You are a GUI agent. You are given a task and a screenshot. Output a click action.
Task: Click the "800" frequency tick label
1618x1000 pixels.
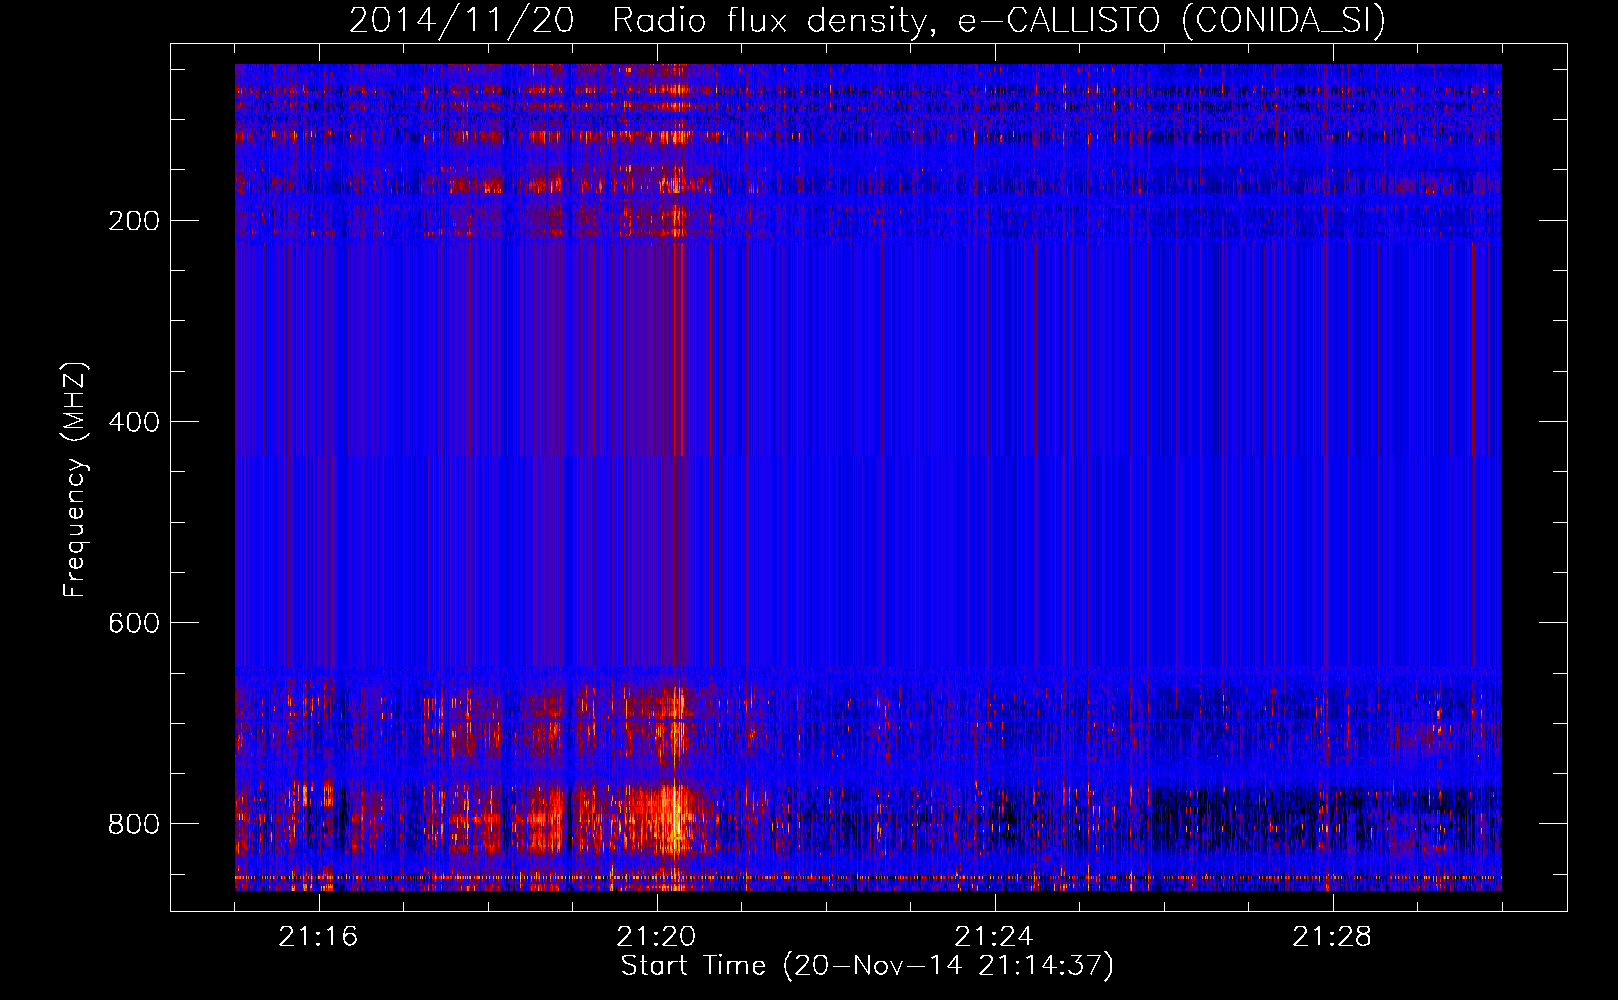coord(134,824)
